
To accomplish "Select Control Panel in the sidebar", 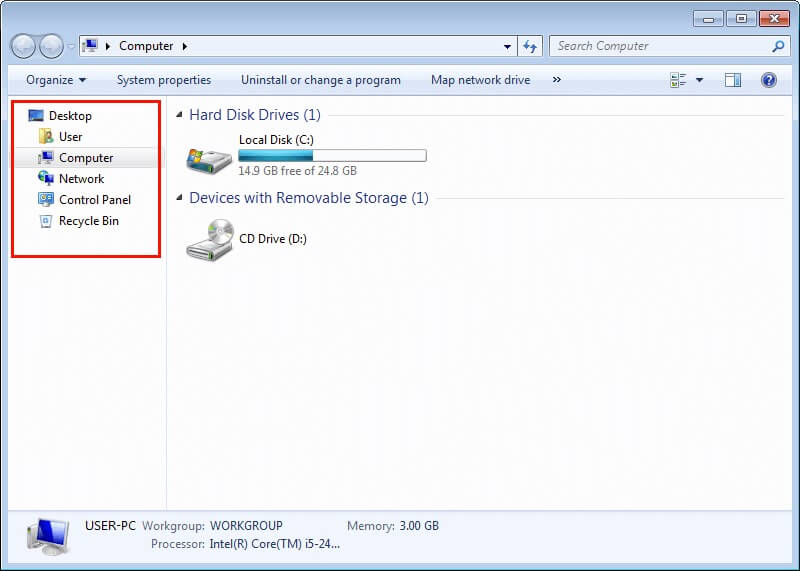I will (94, 200).
